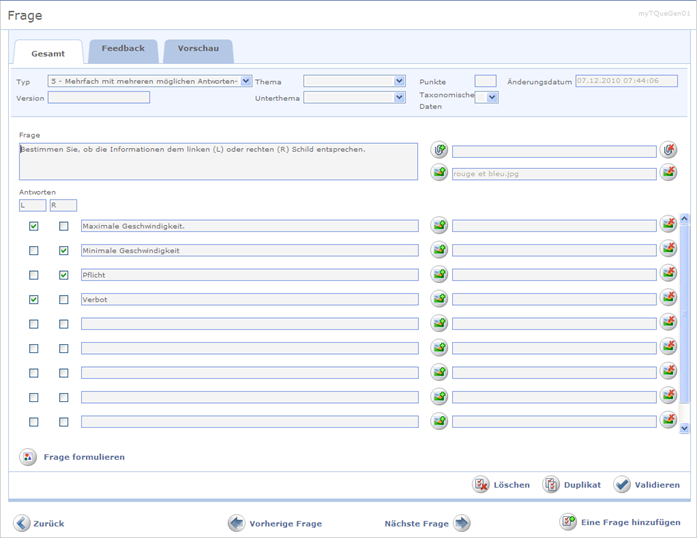Delete the rouge et bleu.jpg image

tap(669, 173)
